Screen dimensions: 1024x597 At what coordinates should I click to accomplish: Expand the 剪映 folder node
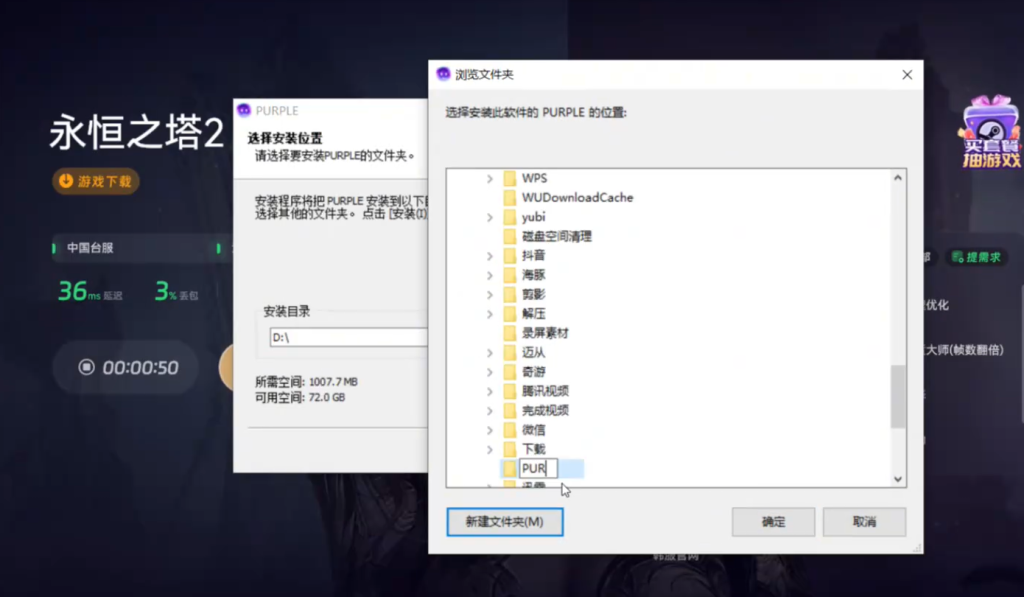click(x=490, y=295)
